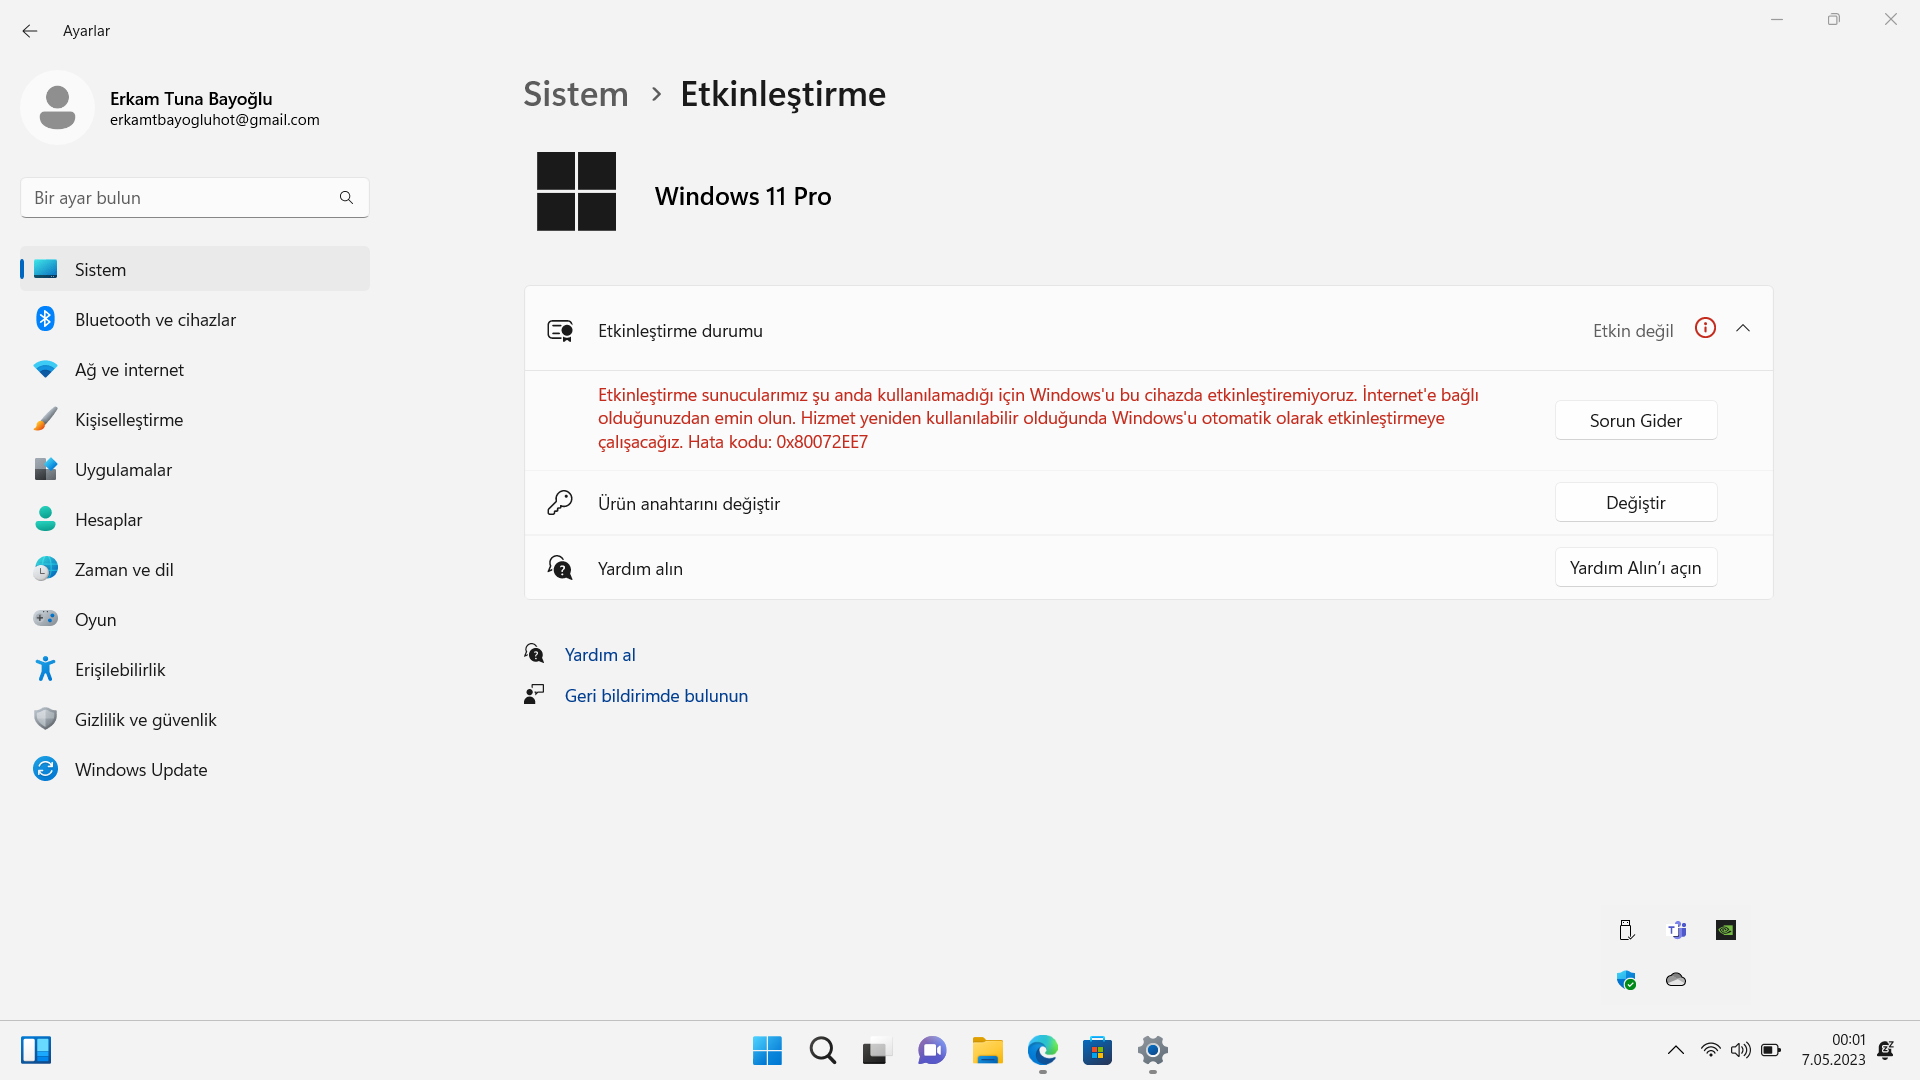Screen dimensions: 1920x1080
Task: Open Uygulamalar settings
Action: (x=195, y=469)
